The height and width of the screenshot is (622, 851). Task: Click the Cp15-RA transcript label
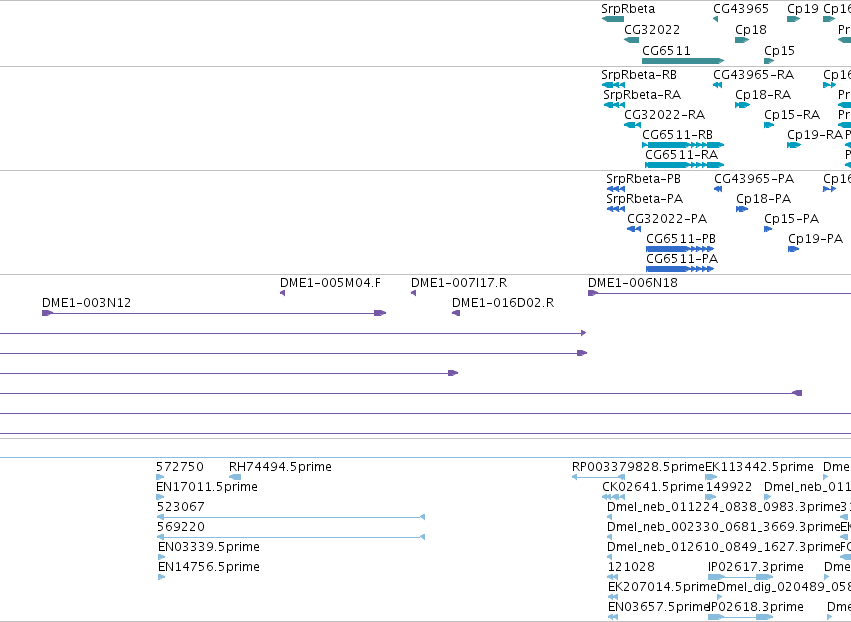(x=792, y=115)
